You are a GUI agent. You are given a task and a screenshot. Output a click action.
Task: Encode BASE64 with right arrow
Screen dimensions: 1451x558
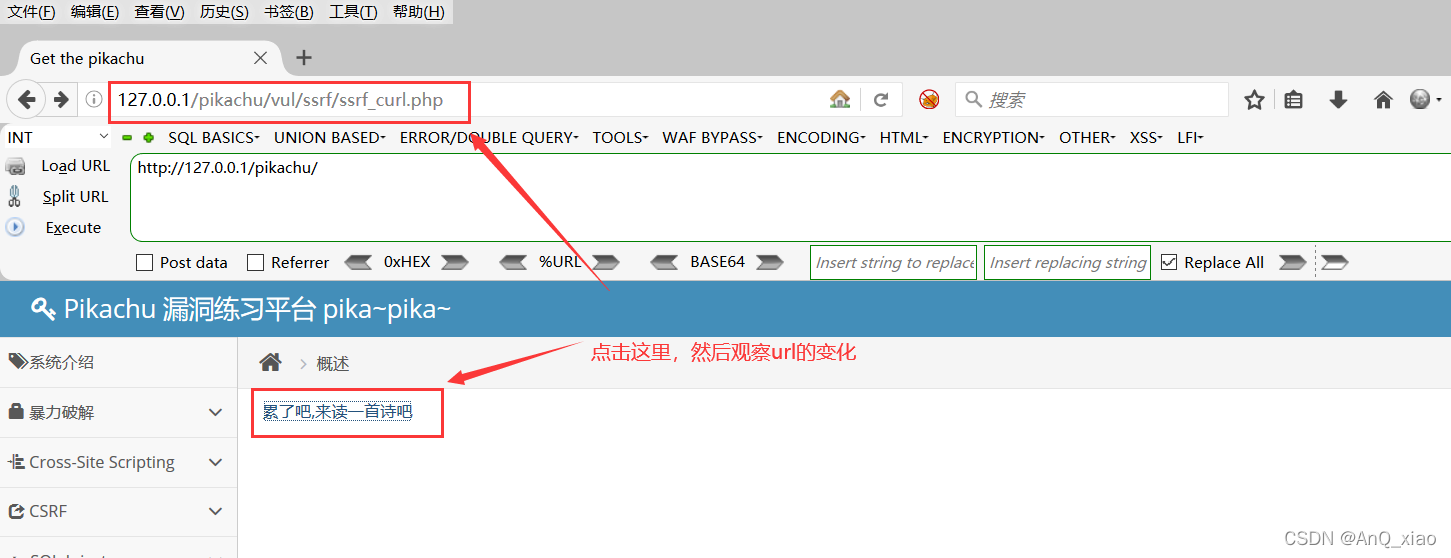tap(769, 262)
